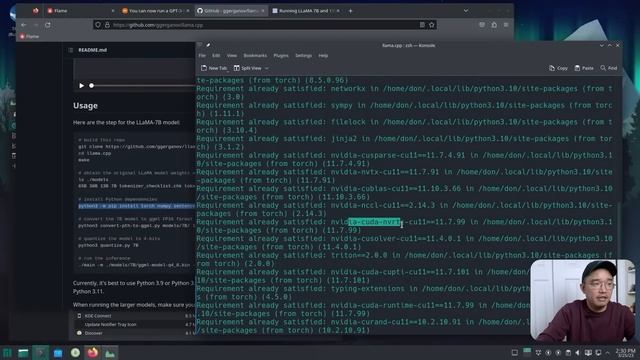Open the KDE application launcher

click(x=7, y=353)
